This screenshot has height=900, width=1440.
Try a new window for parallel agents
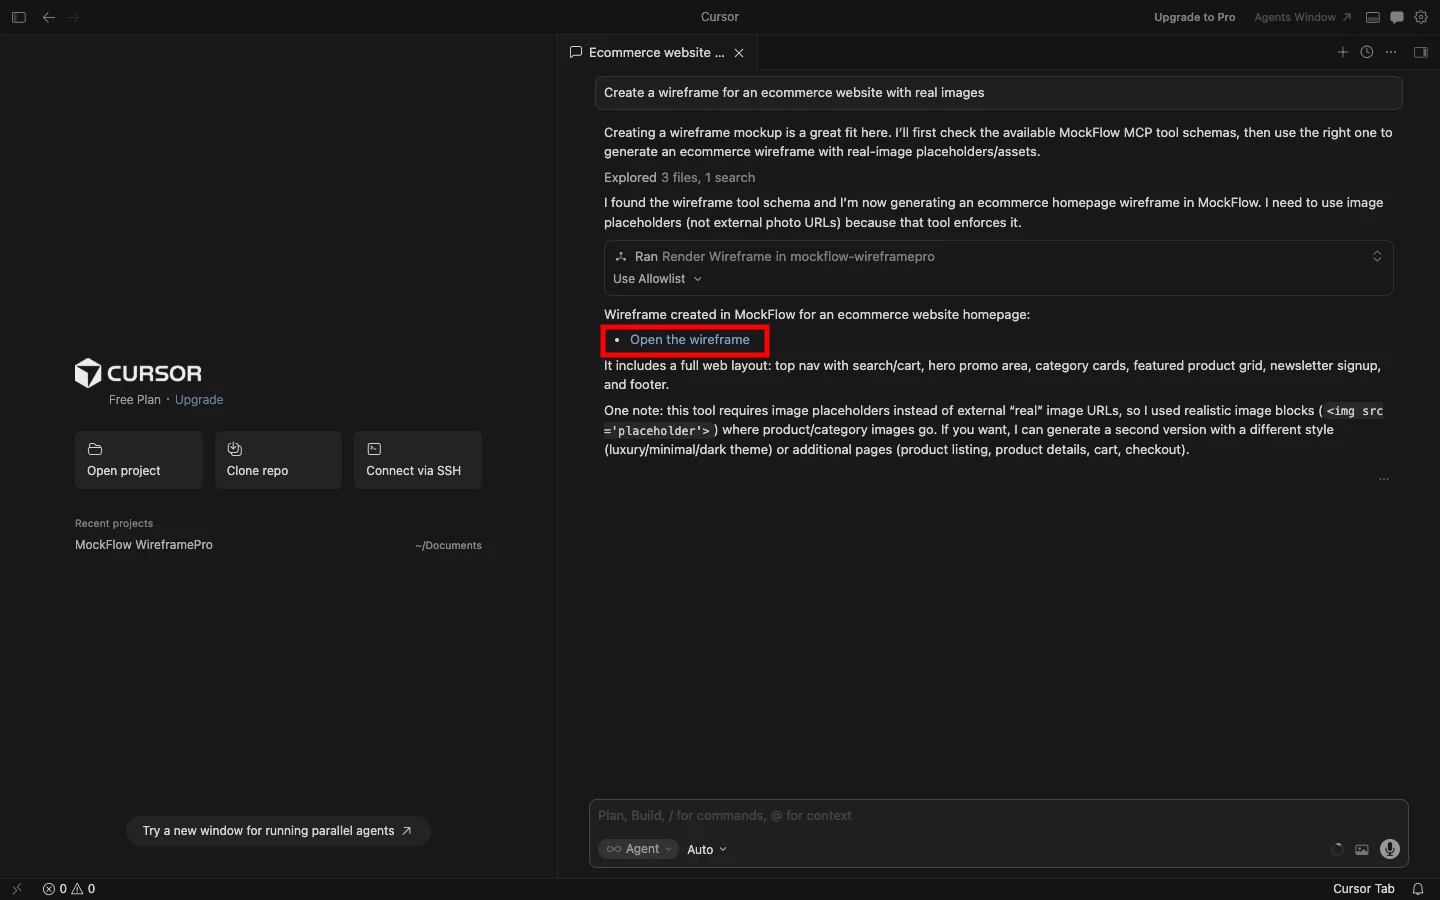click(x=278, y=831)
